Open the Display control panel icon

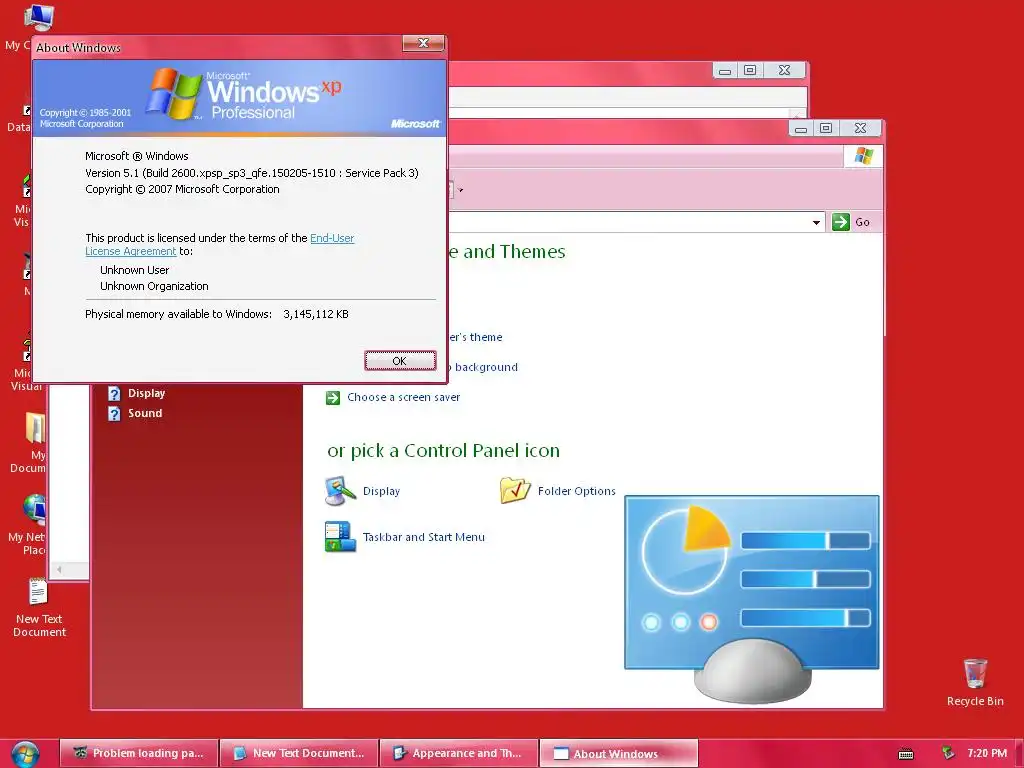pyautogui.click(x=340, y=492)
